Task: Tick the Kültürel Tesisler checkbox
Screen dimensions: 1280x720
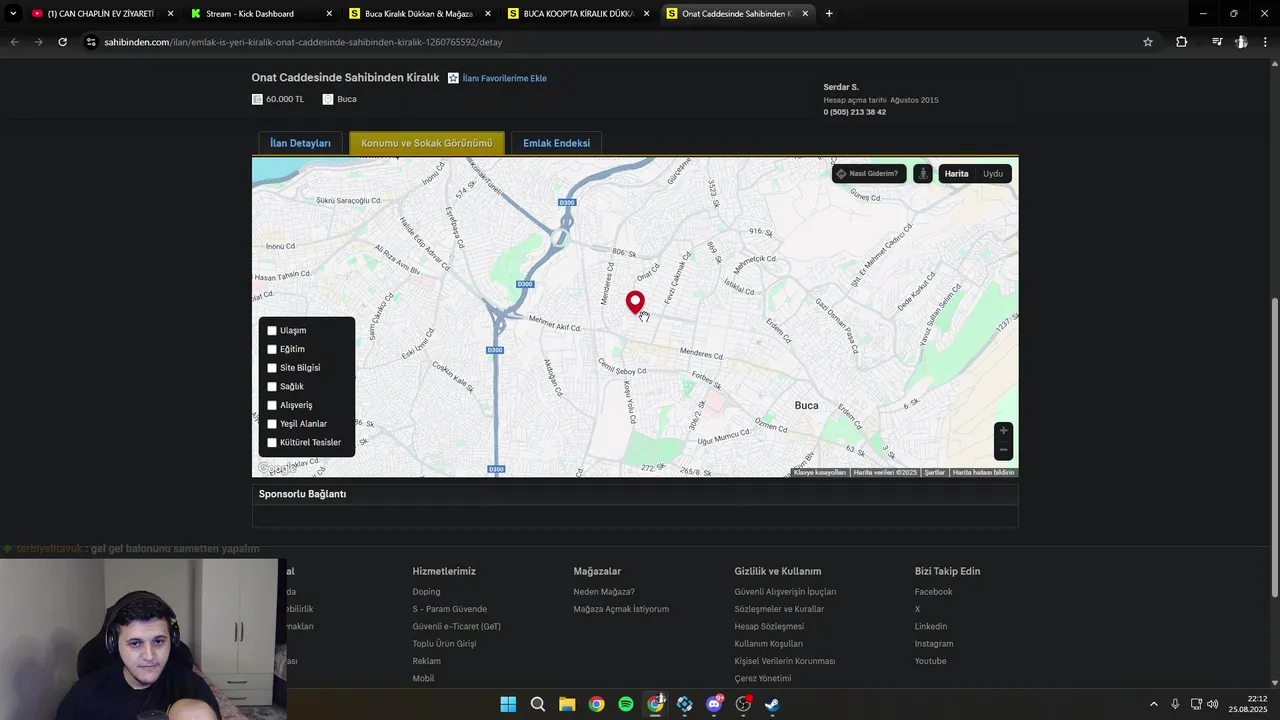Action: [x=272, y=443]
